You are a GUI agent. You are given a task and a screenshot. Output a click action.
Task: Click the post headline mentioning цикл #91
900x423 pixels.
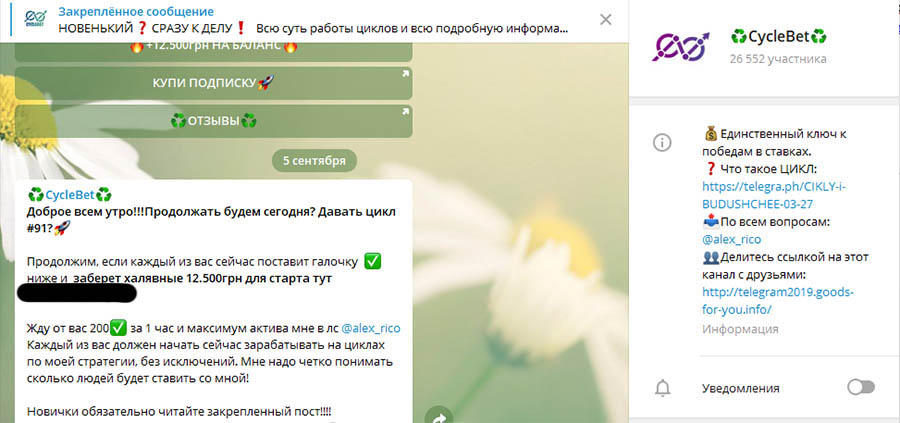tap(211, 220)
